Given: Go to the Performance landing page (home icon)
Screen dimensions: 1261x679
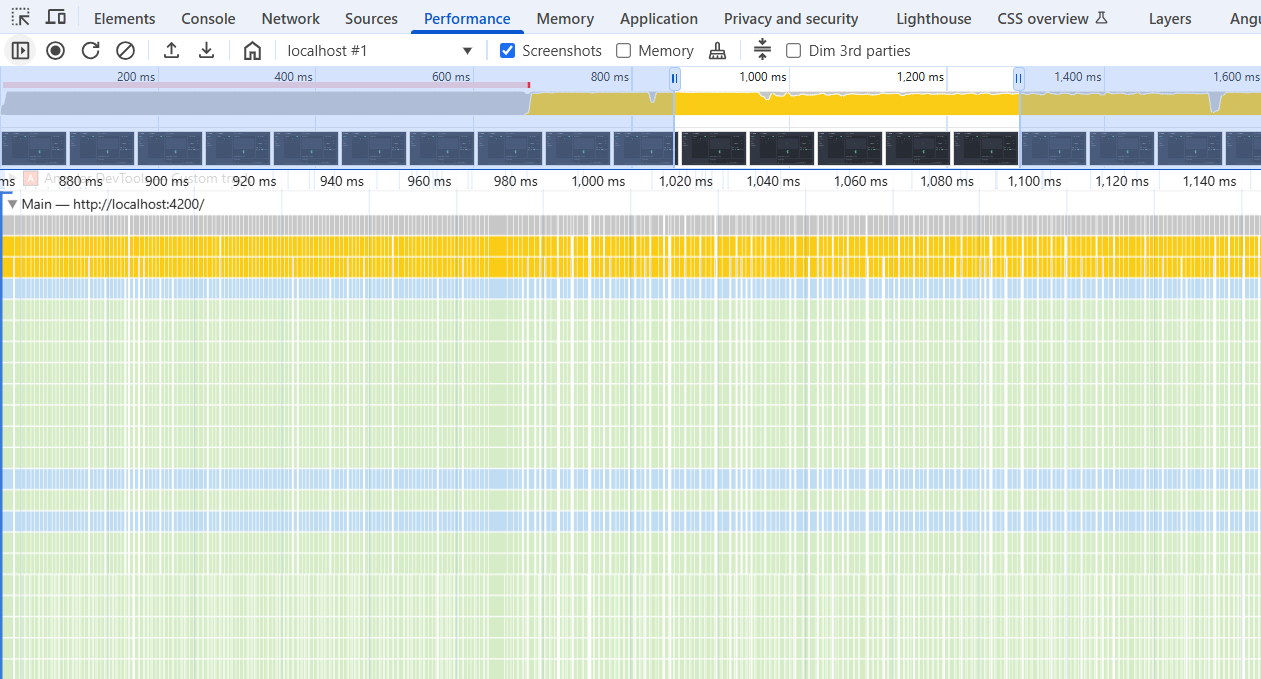Looking at the screenshot, I should click(x=252, y=50).
